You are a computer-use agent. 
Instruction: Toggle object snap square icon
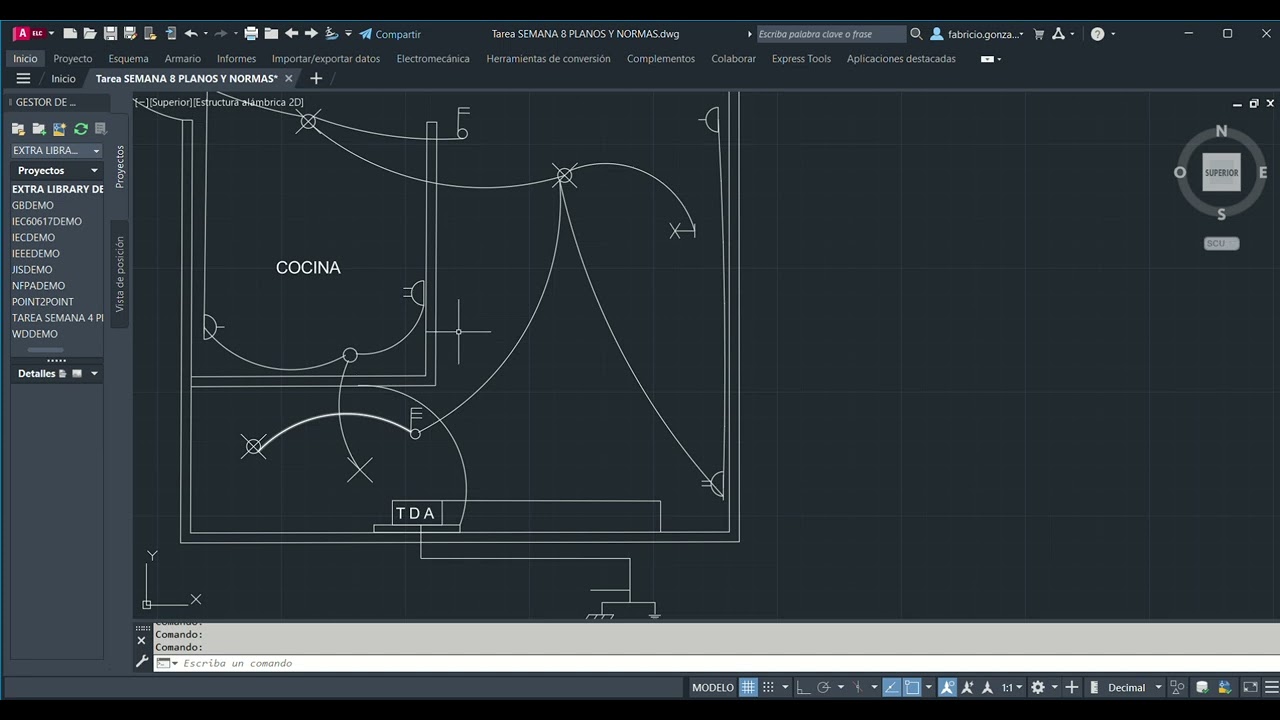912,687
